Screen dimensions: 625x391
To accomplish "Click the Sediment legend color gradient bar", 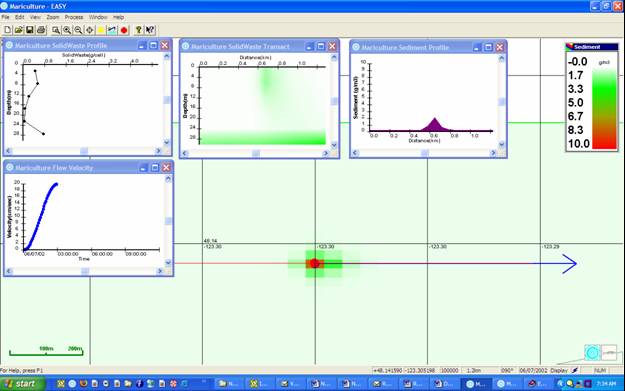I will click(x=604, y=109).
